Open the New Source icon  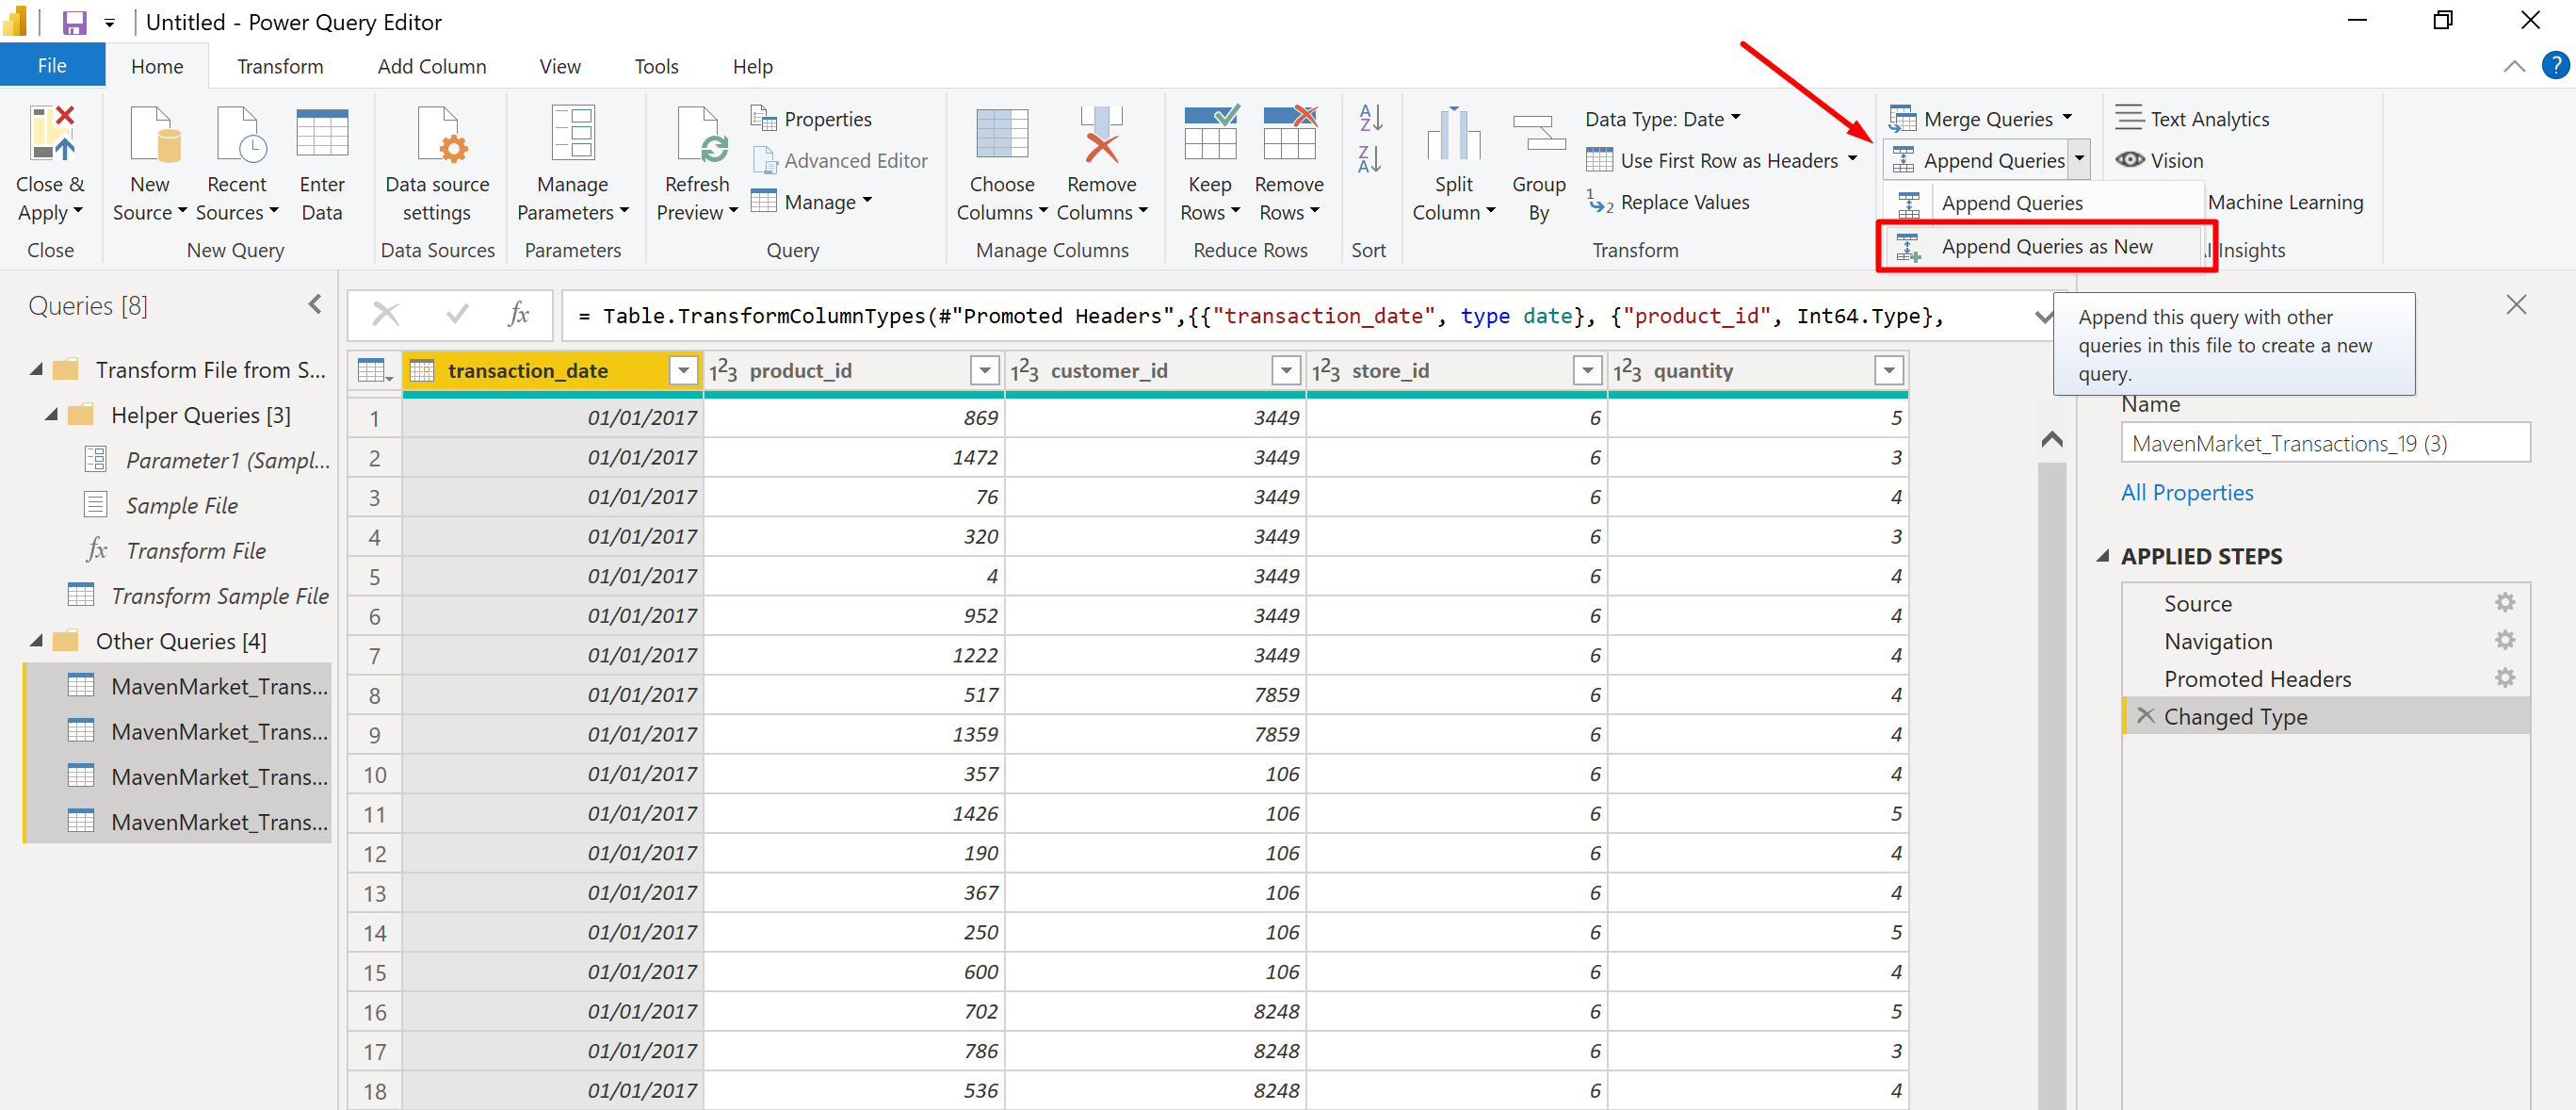[155, 134]
